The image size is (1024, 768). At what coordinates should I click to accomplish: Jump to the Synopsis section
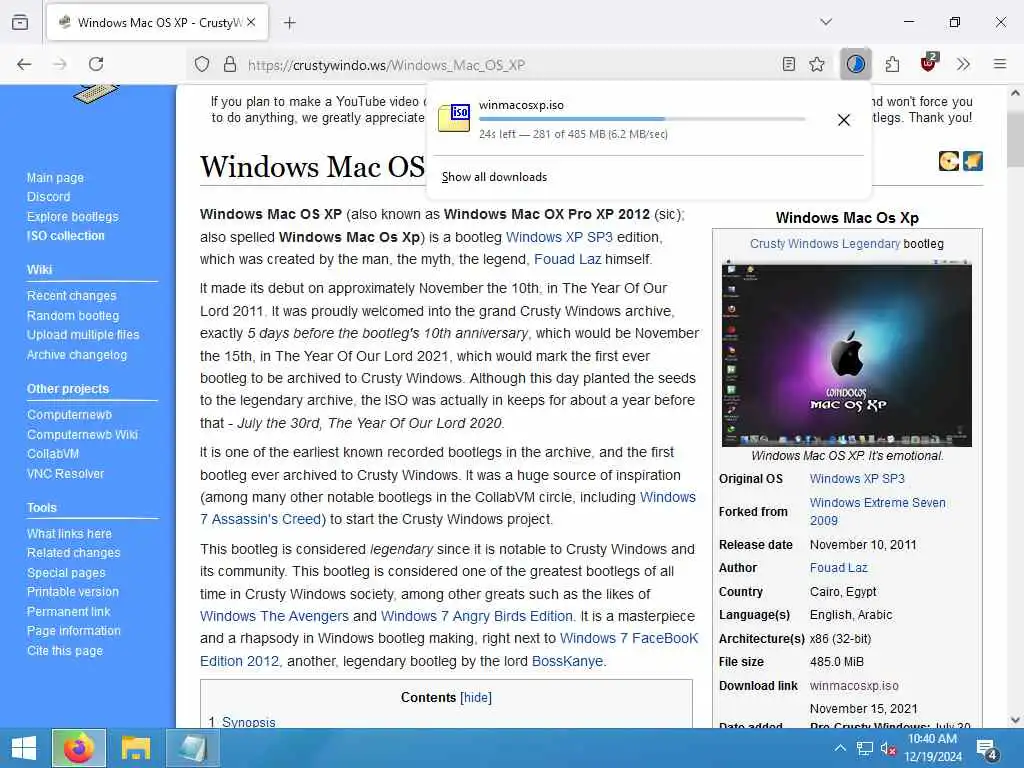(249, 722)
